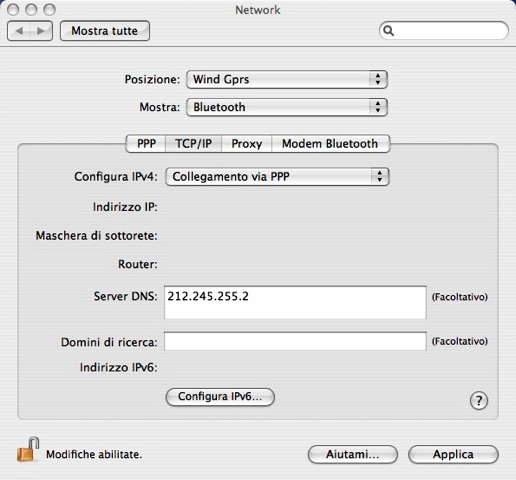Click the Modifiche abilitate text
The image size is (516, 480).
[94, 454]
